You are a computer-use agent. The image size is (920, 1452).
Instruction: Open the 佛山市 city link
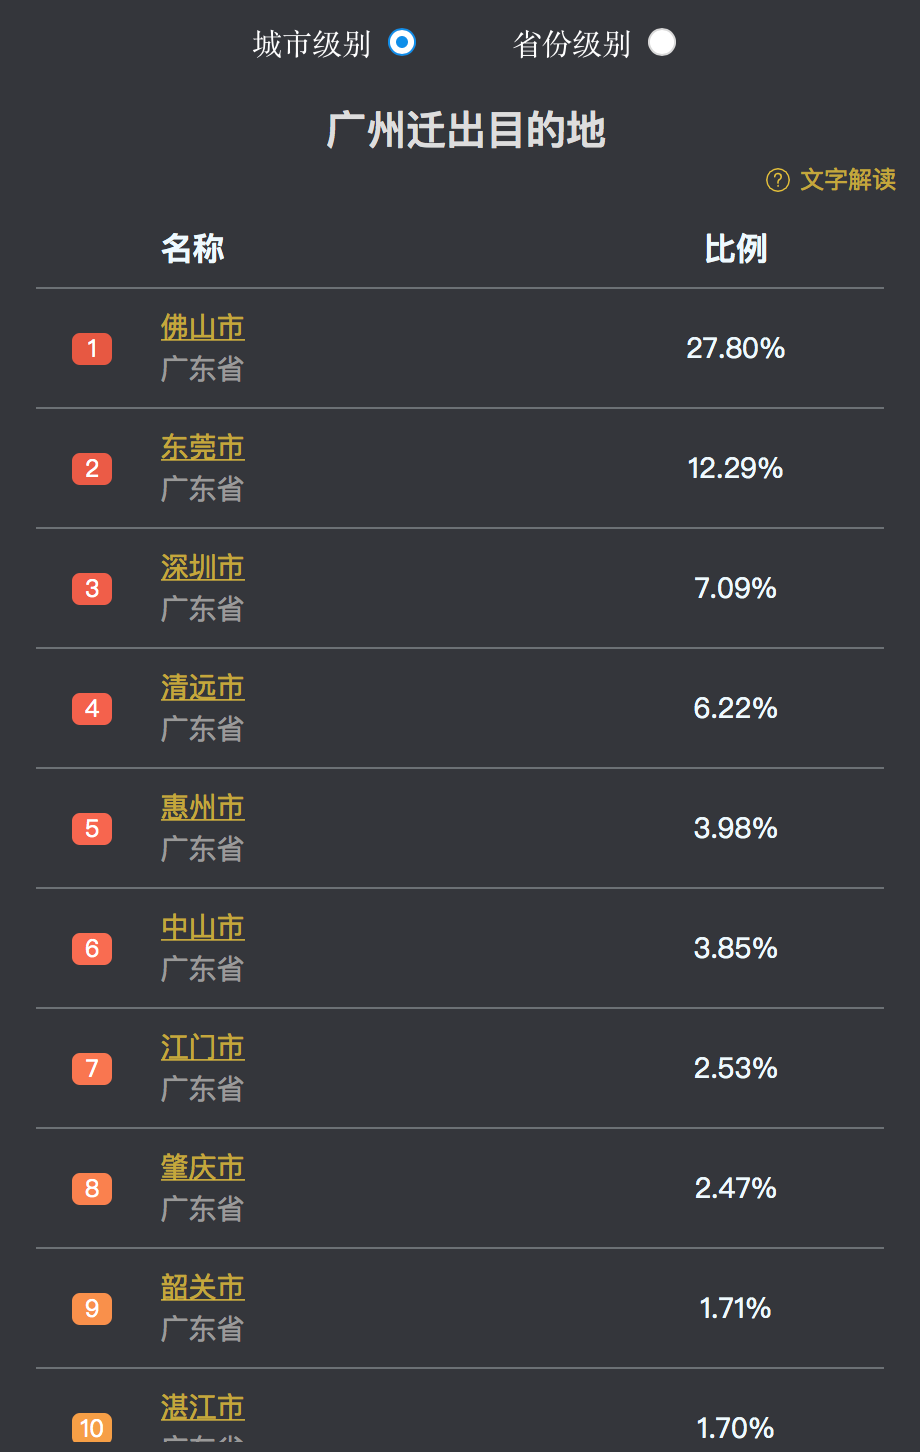click(x=203, y=328)
